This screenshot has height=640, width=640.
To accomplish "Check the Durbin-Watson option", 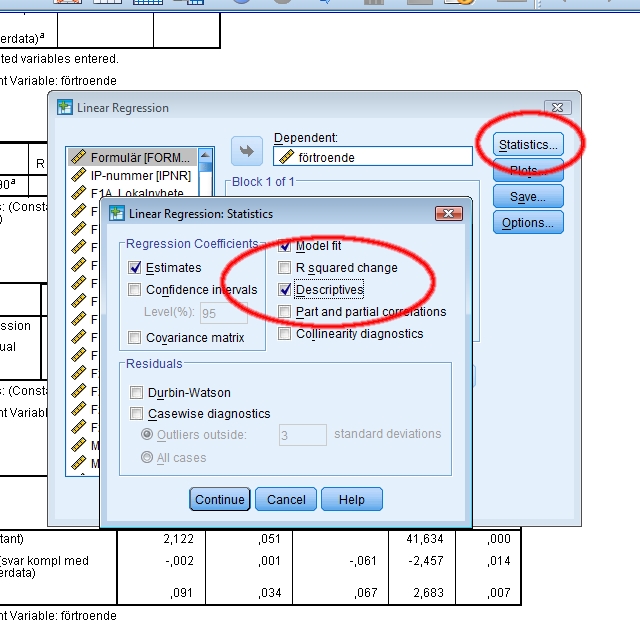I will 135,393.
